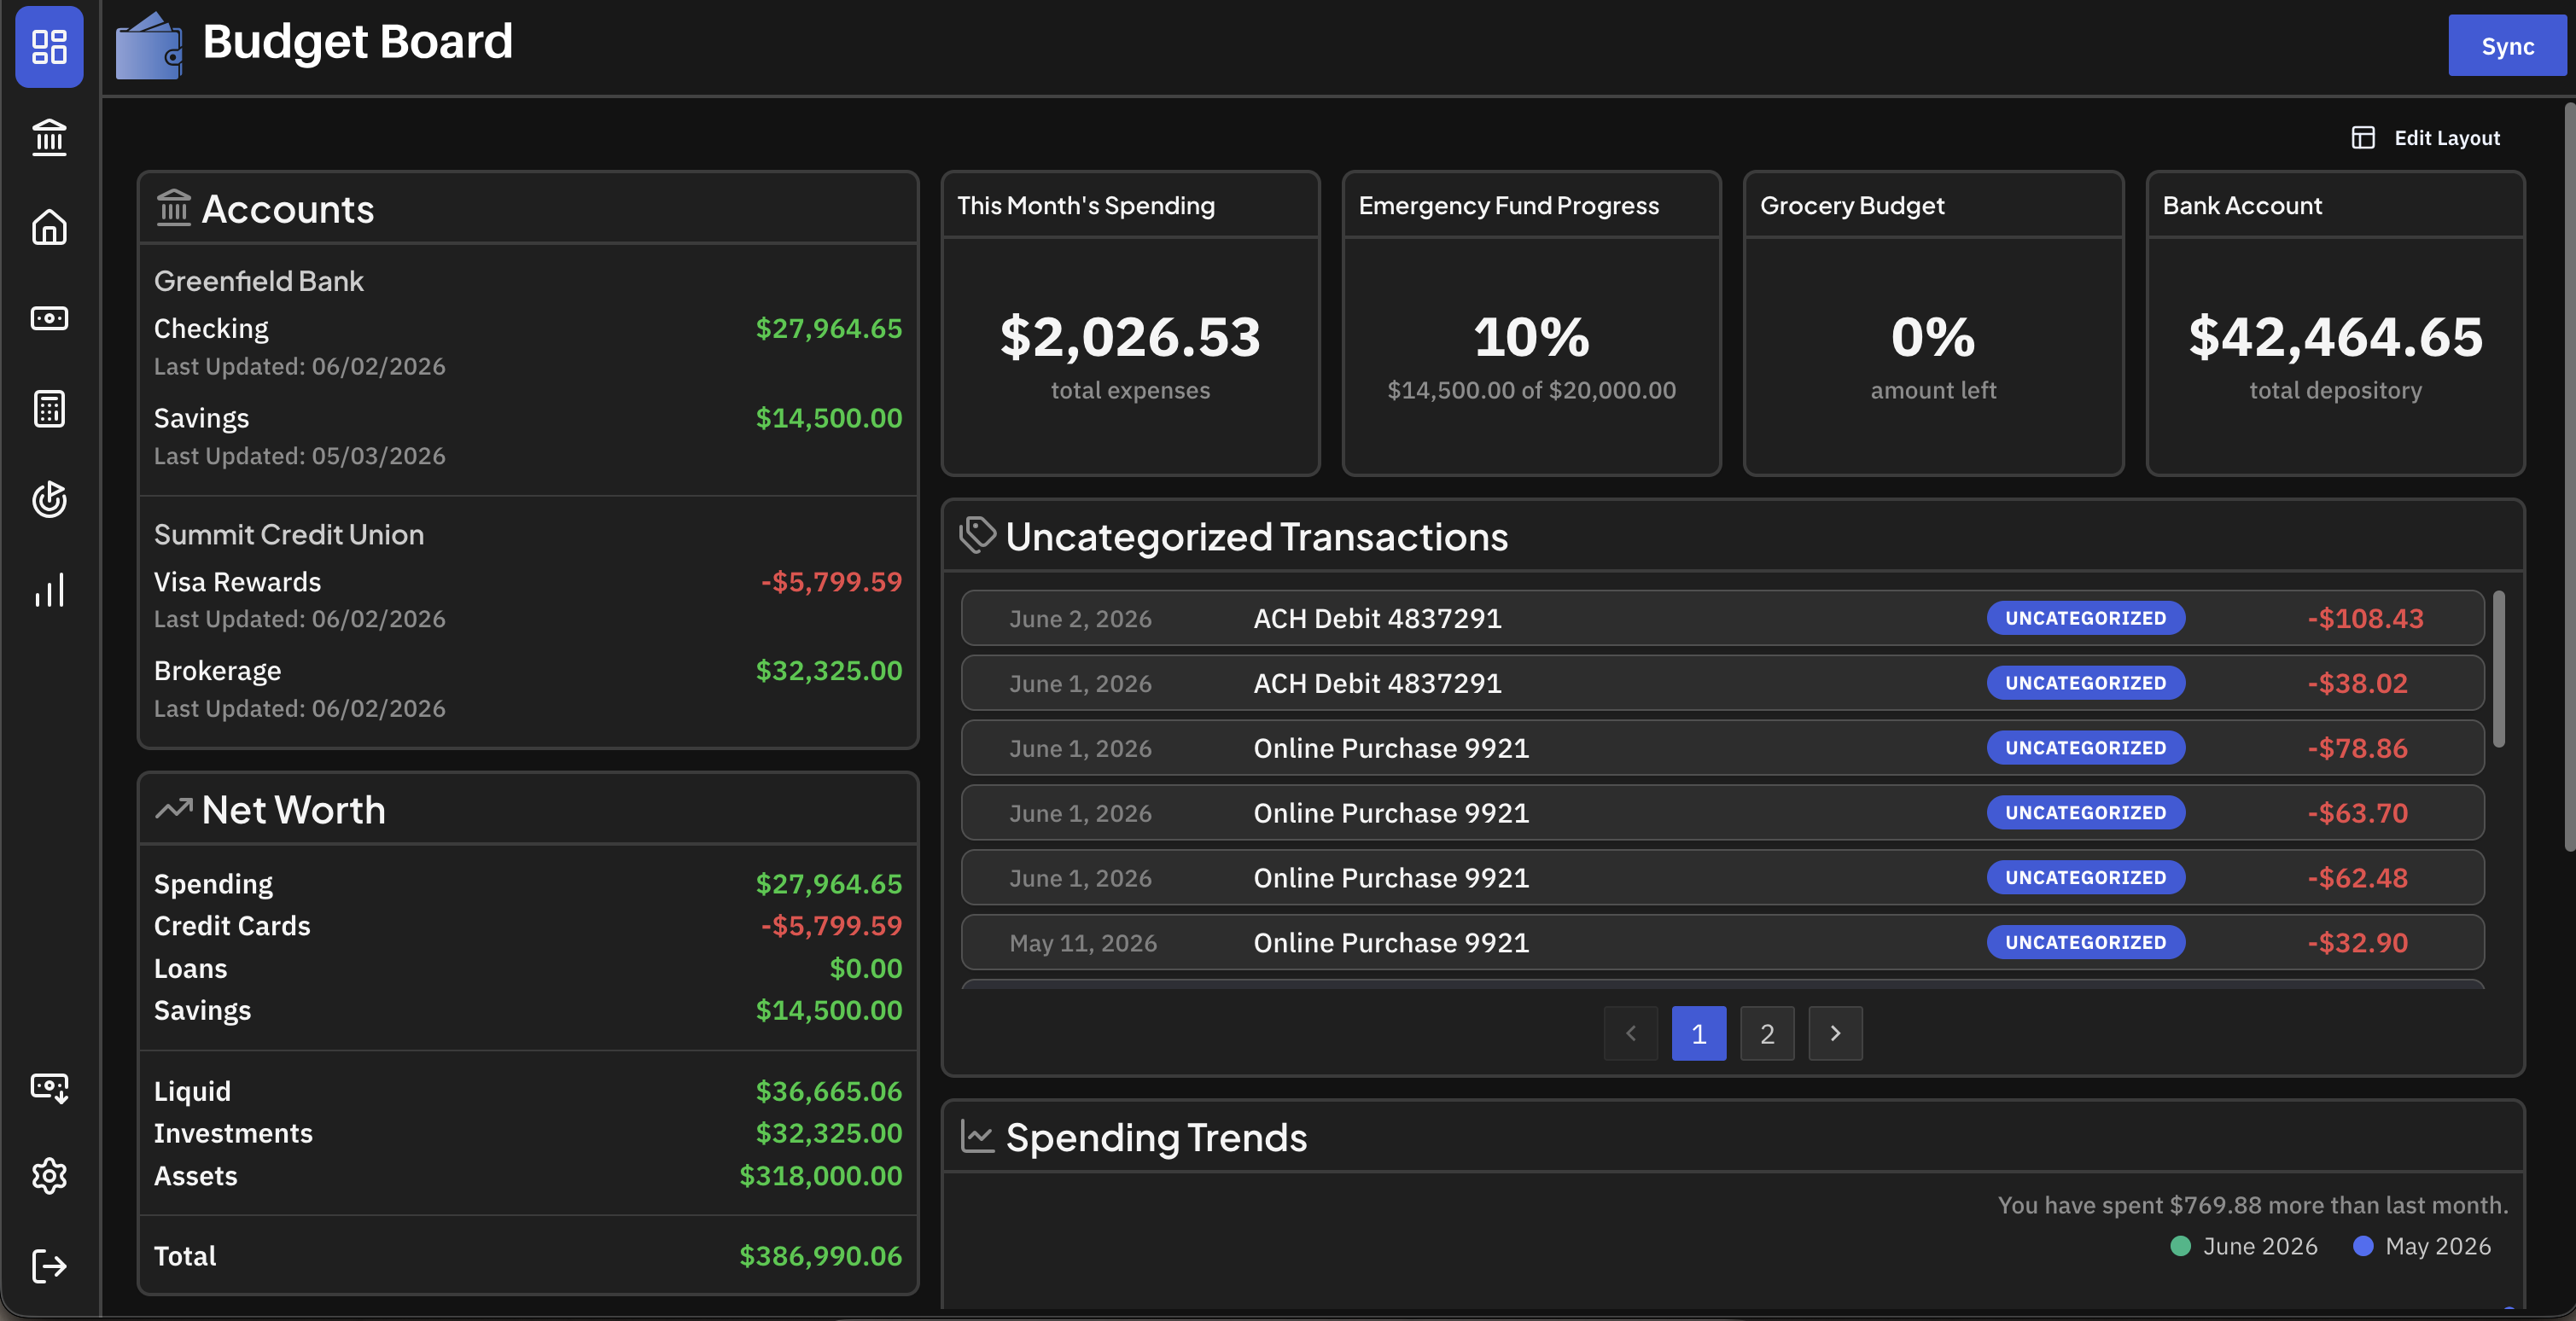Viewport: 2576px width, 1321px height.
Task: Click the chart icon beside Spending Trends
Action: pyautogui.click(x=977, y=1136)
